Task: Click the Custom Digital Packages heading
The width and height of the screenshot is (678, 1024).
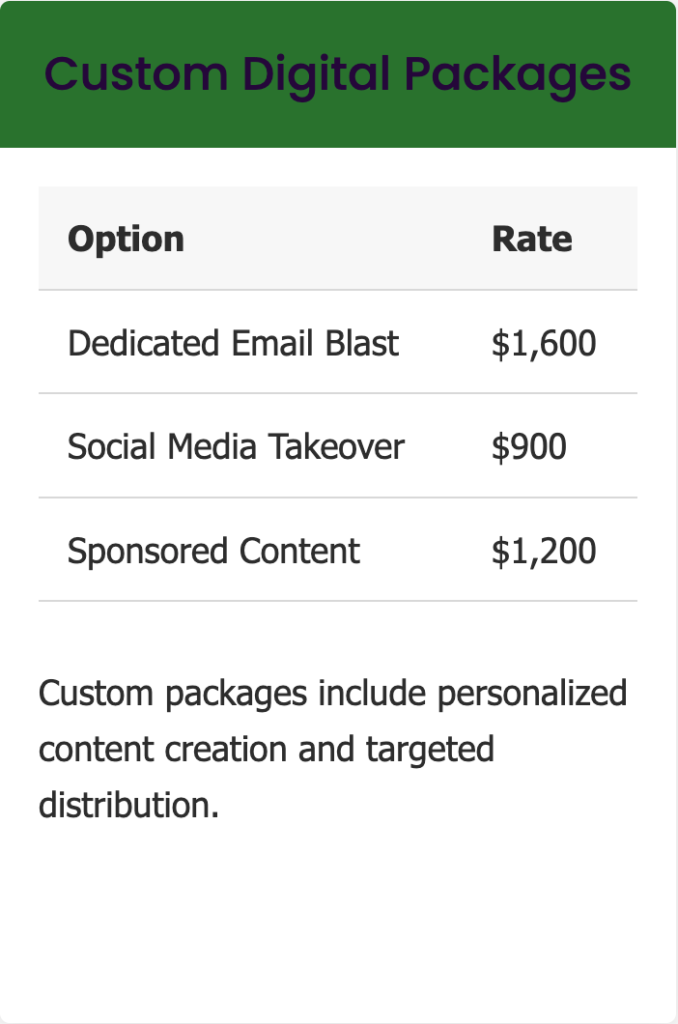Action: tap(338, 74)
